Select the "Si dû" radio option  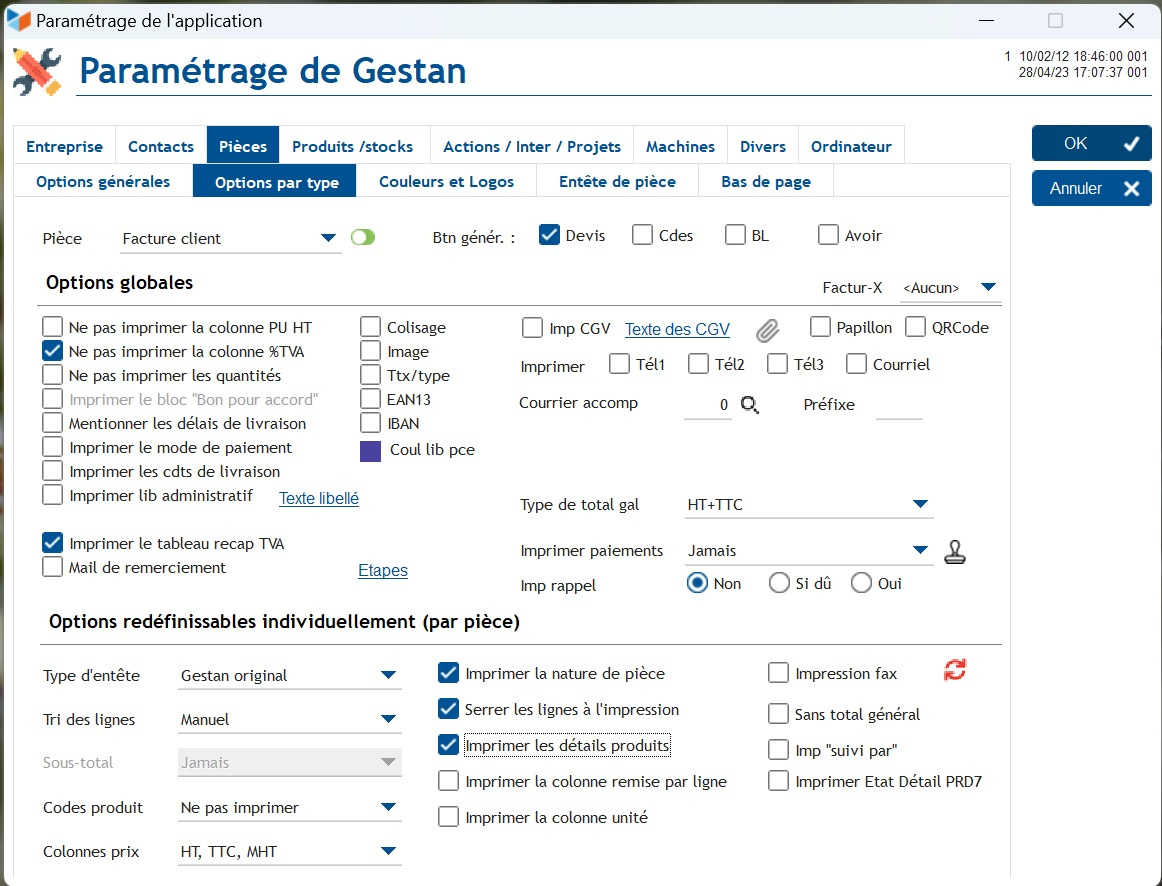[x=779, y=583]
